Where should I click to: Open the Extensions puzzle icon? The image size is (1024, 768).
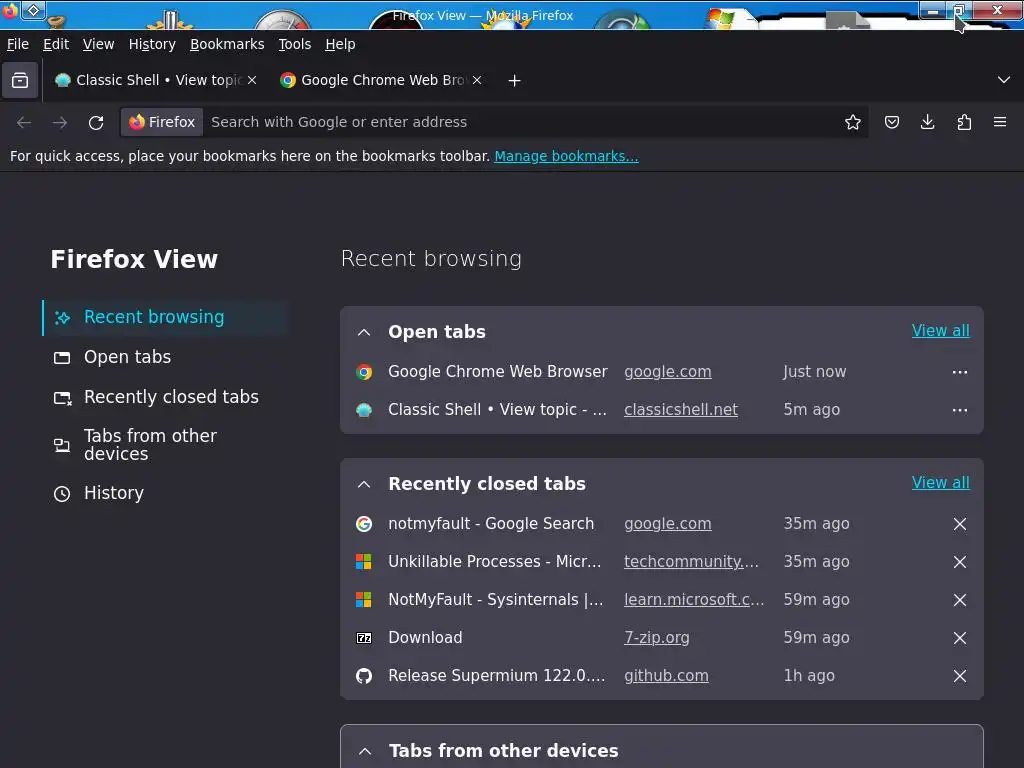964,122
